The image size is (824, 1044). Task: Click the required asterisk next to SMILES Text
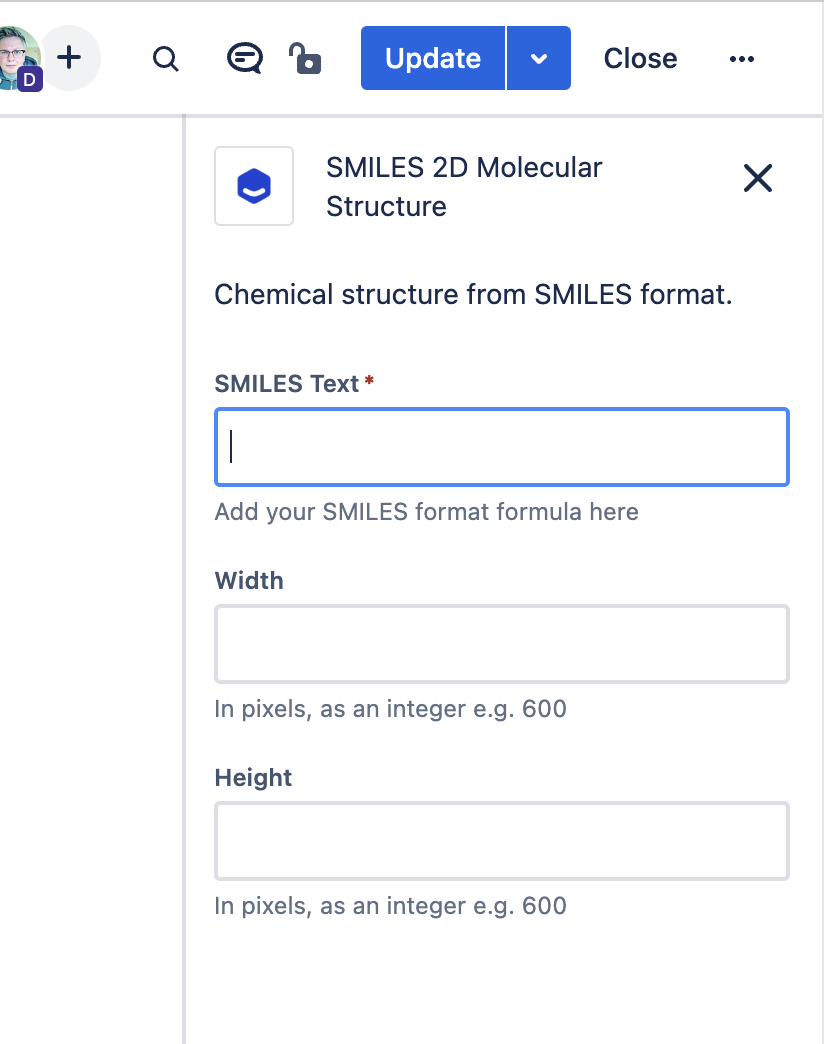[369, 380]
